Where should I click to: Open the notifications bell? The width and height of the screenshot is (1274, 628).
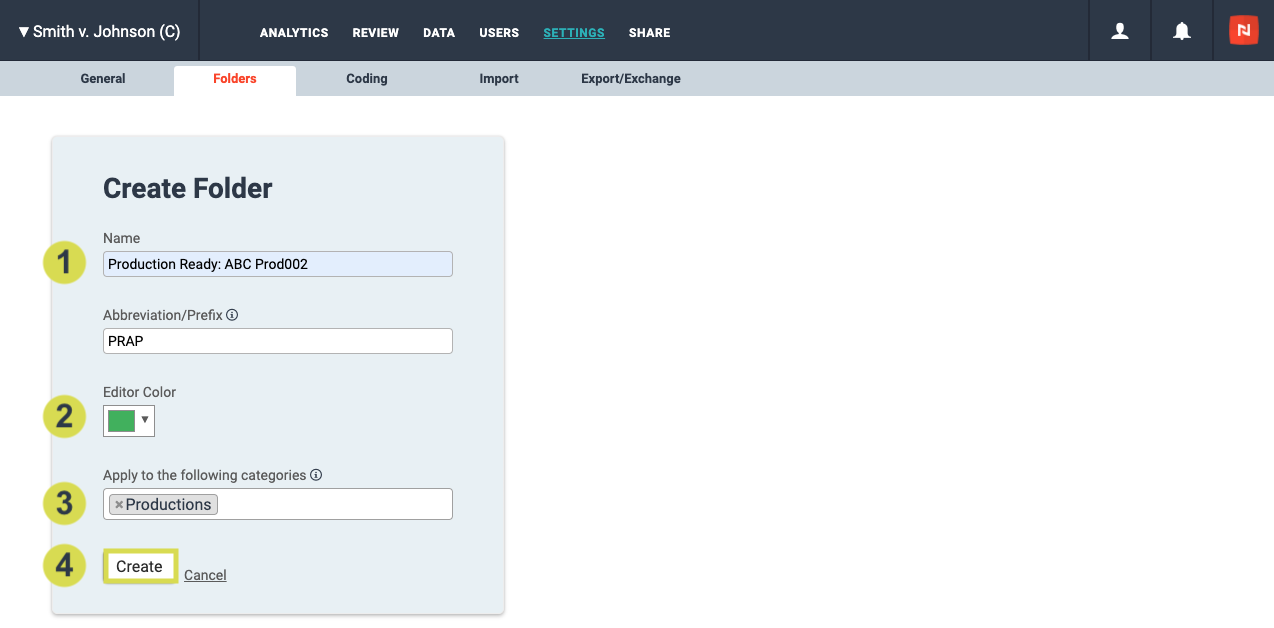click(1182, 31)
